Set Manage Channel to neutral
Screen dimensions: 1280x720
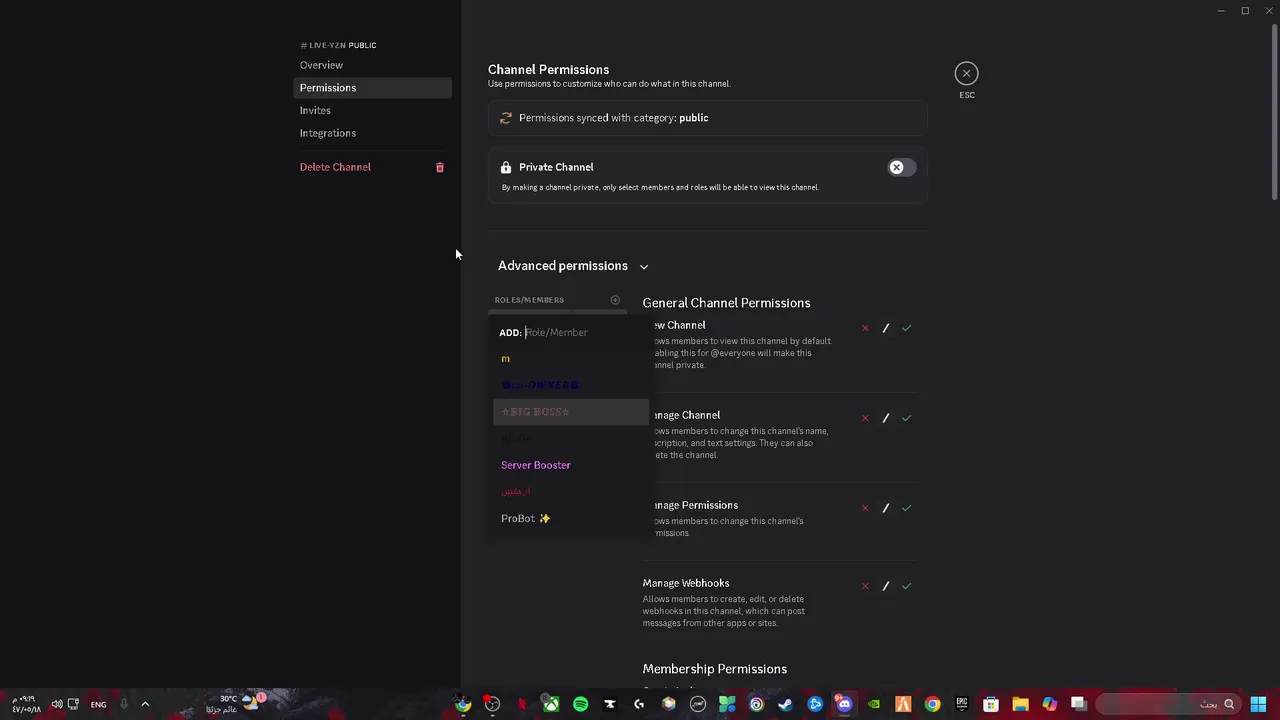point(886,418)
